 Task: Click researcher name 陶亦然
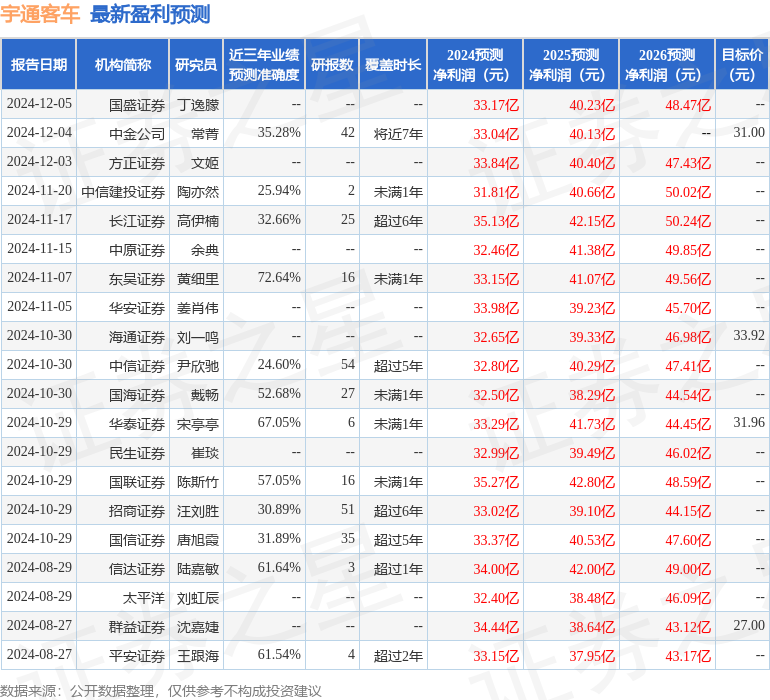coord(198,192)
